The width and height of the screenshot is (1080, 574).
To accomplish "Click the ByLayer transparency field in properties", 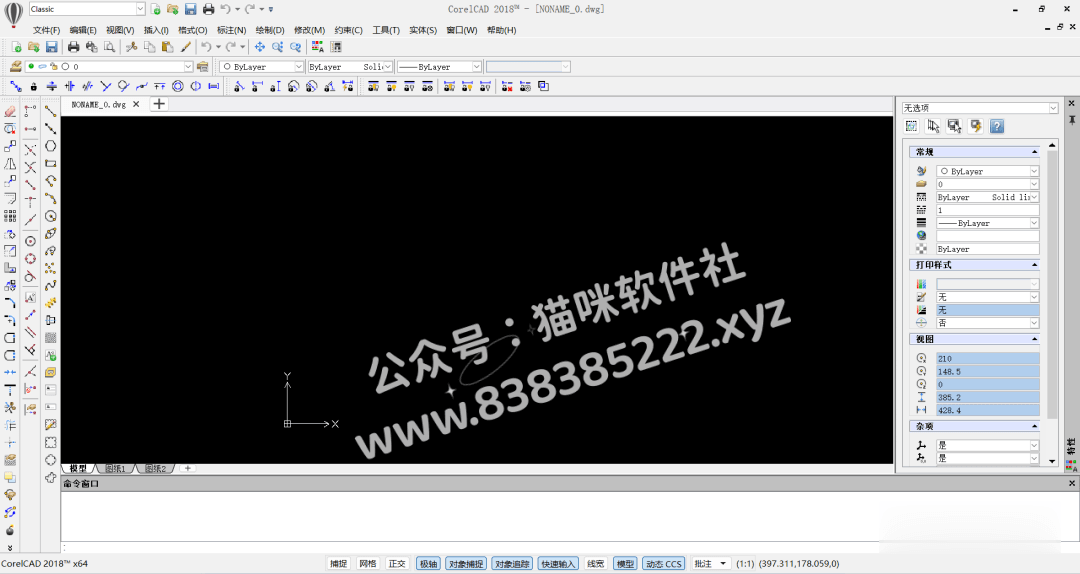I will [x=987, y=249].
